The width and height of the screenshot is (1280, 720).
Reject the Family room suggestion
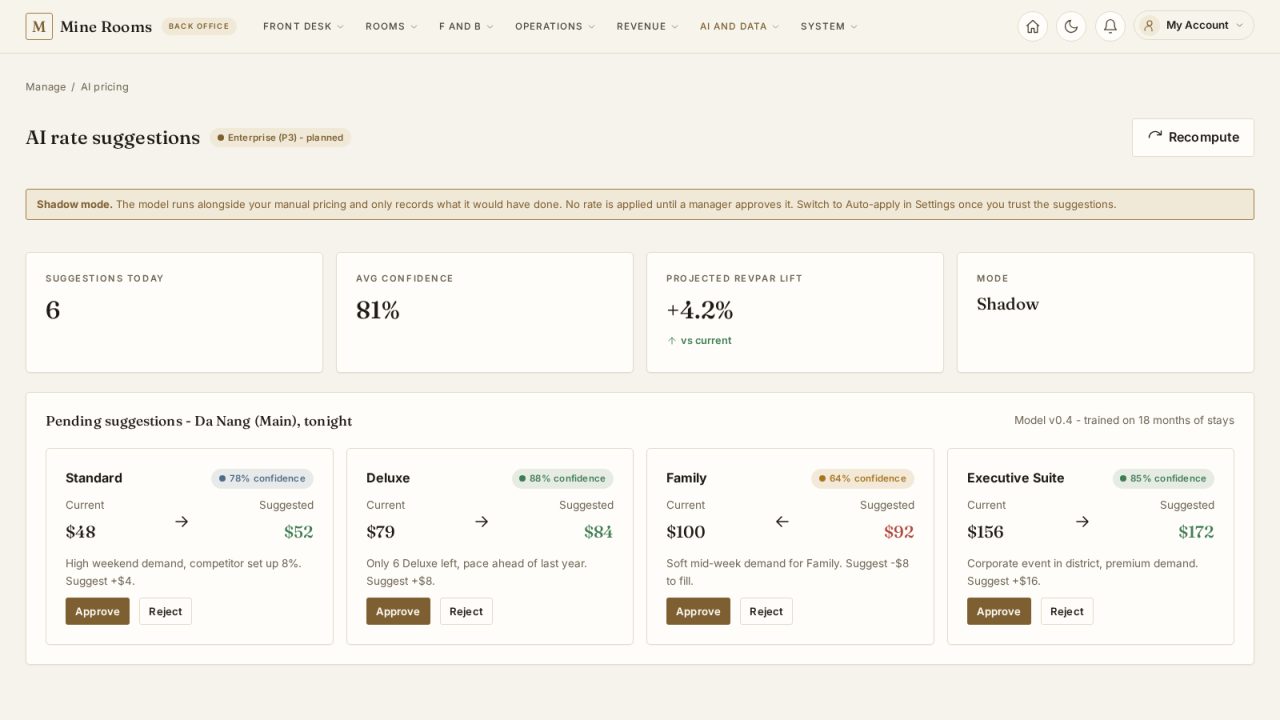pyautogui.click(x=766, y=611)
